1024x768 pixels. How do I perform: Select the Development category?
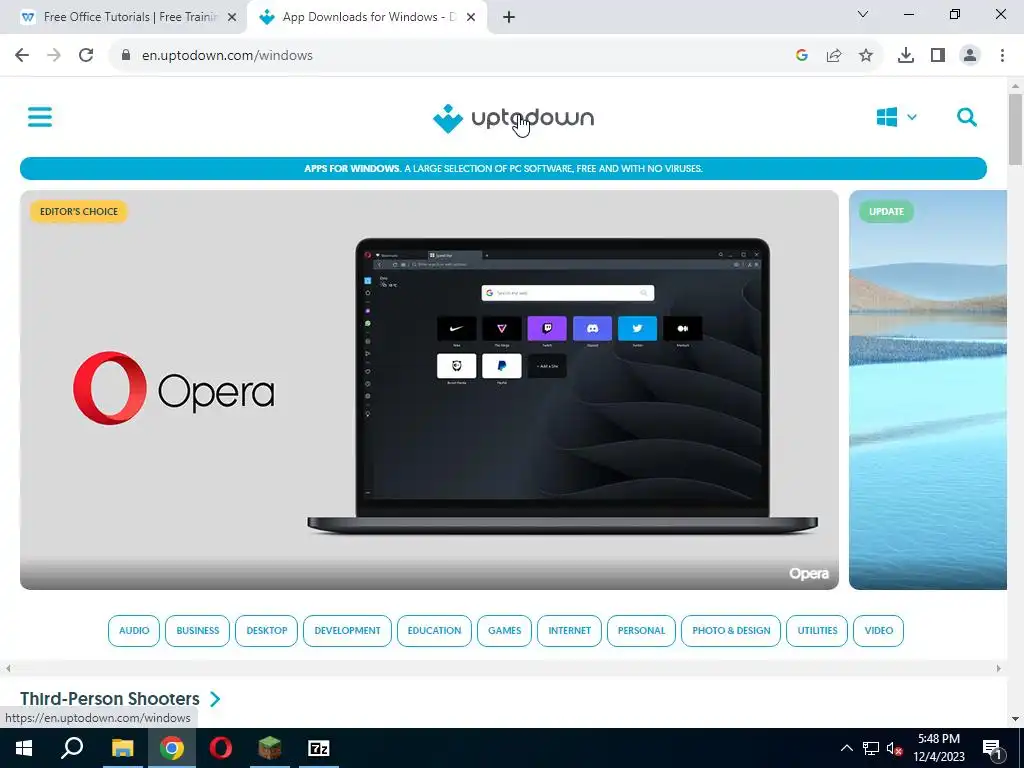pos(347,631)
